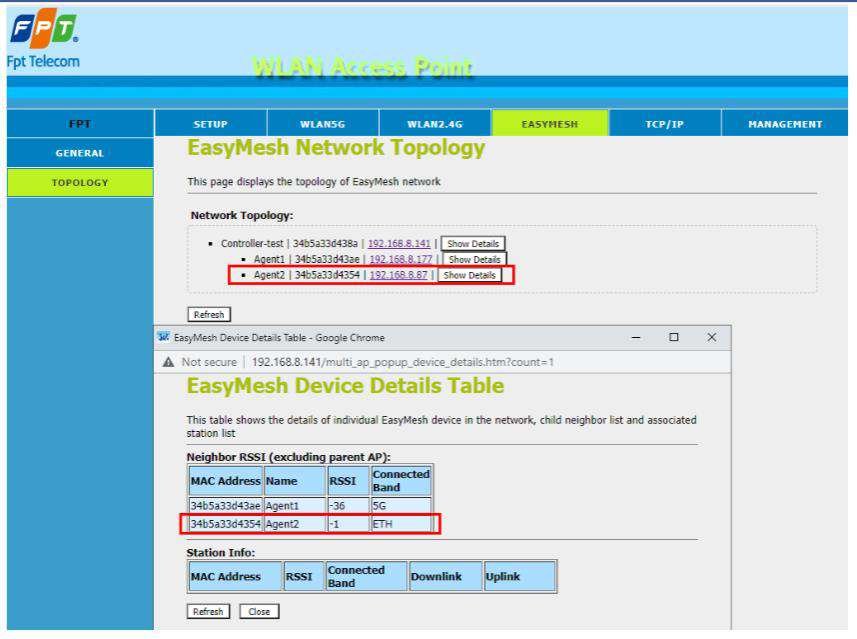
Task: Show Details for Agent2
Action: point(469,275)
